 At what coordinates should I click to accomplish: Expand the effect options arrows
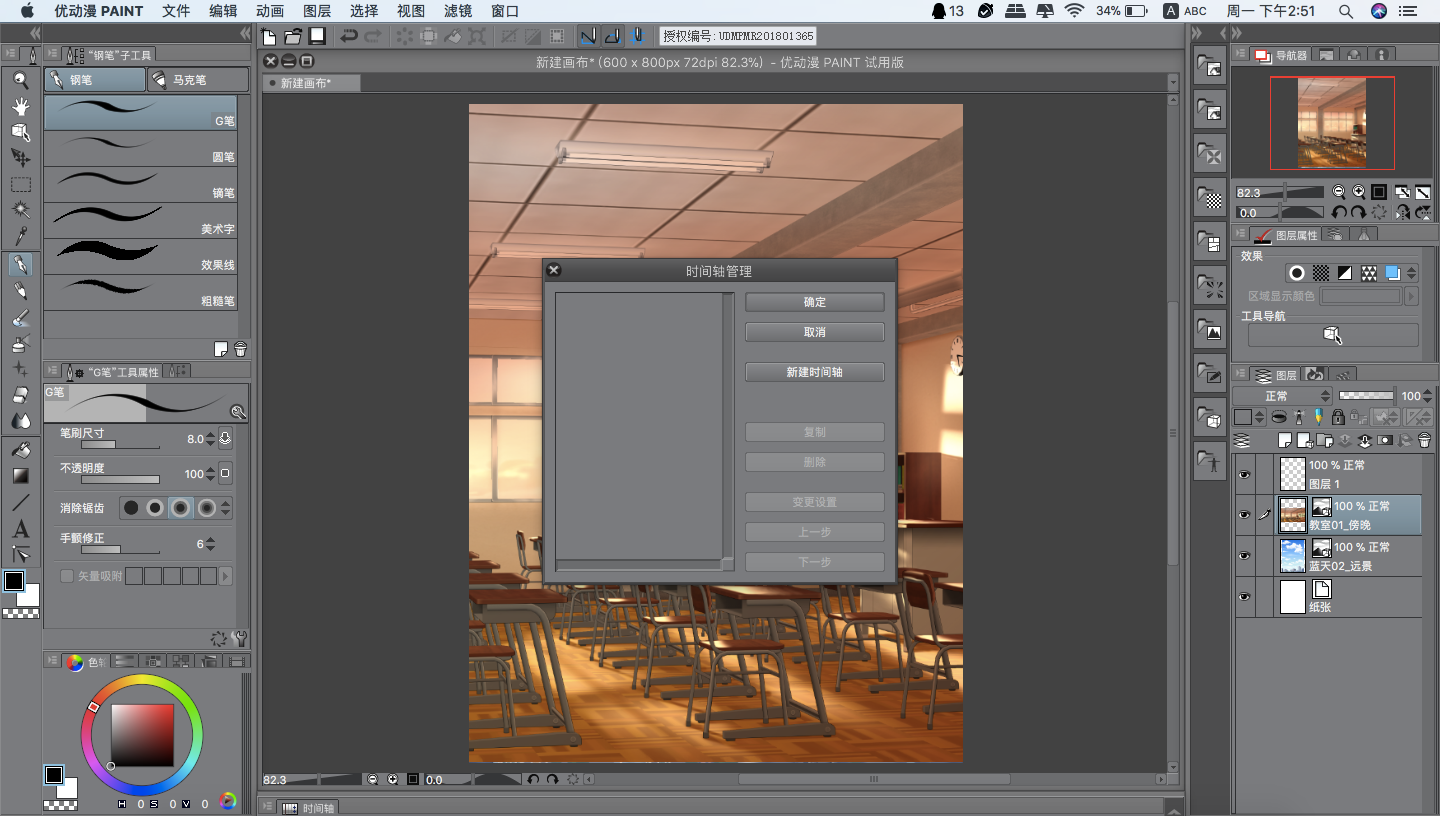[1411, 273]
